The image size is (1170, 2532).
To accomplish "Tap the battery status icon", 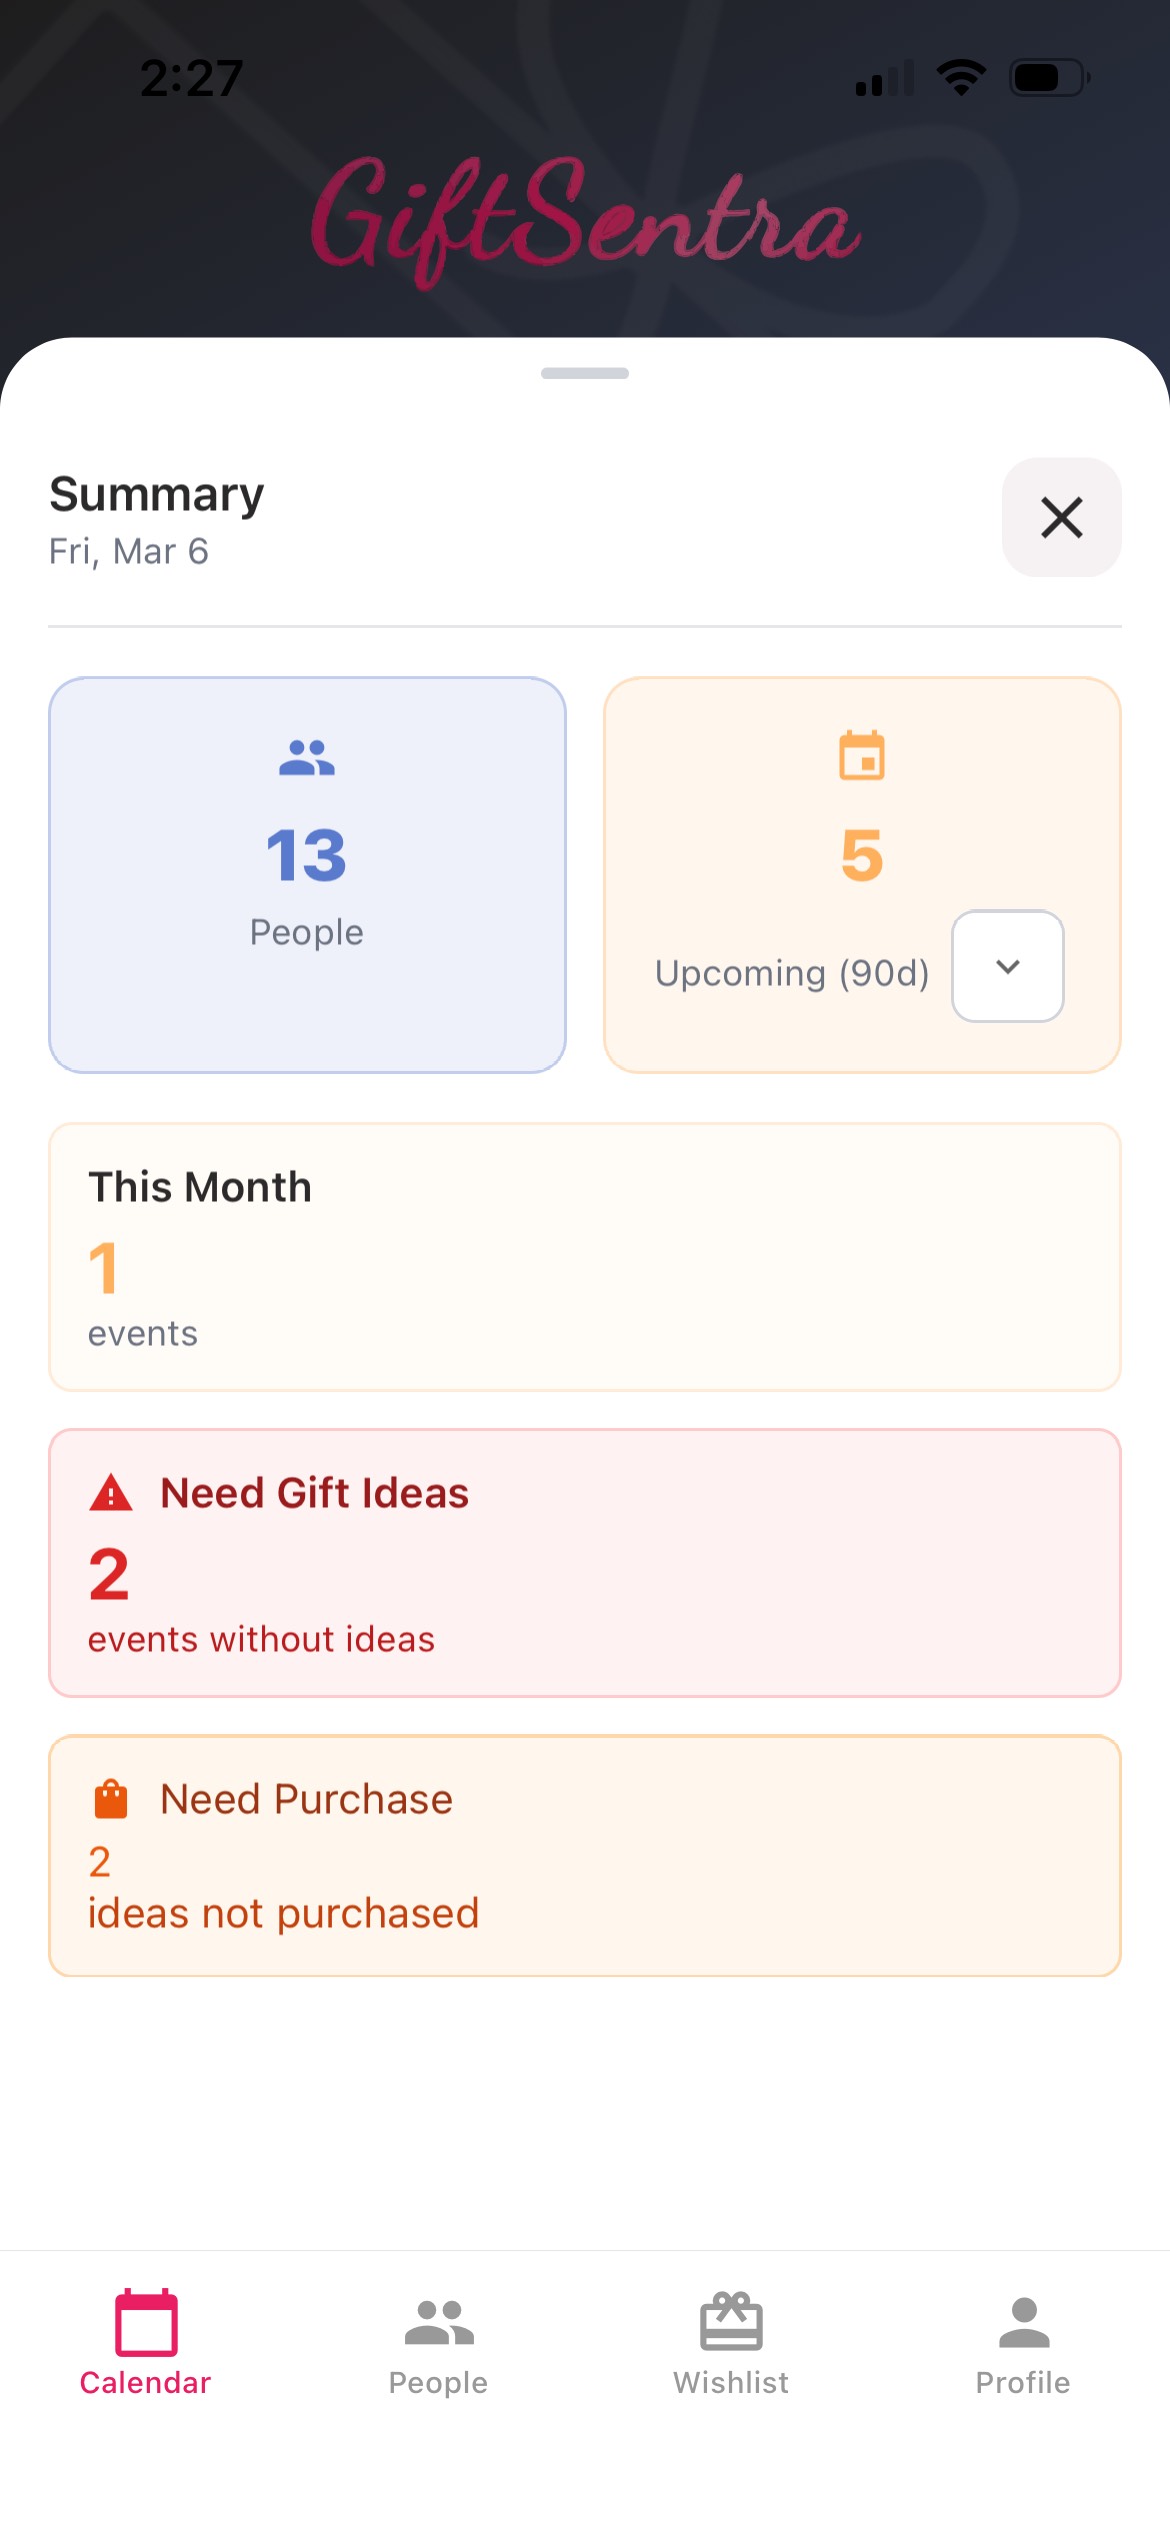I will point(1049,77).
